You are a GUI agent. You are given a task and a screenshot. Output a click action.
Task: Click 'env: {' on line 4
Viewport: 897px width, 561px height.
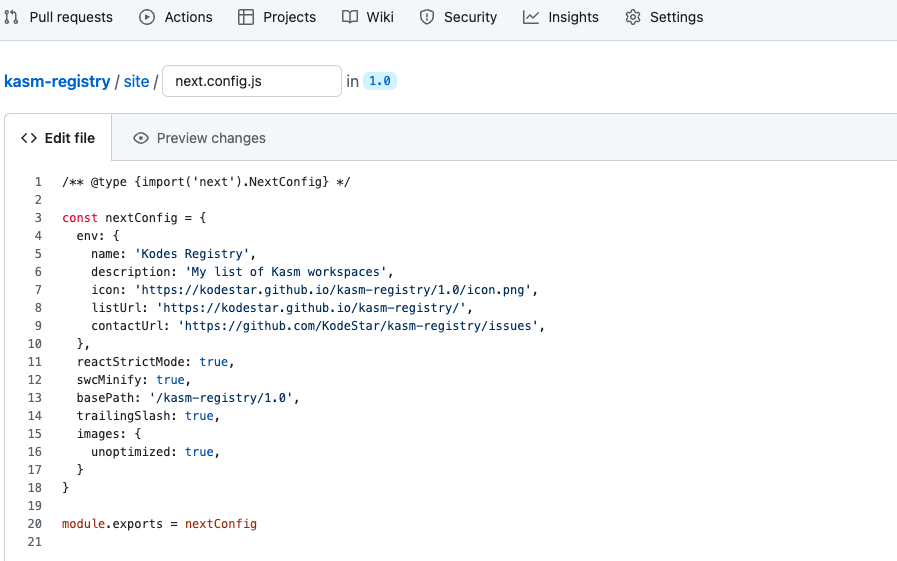tap(98, 236)
